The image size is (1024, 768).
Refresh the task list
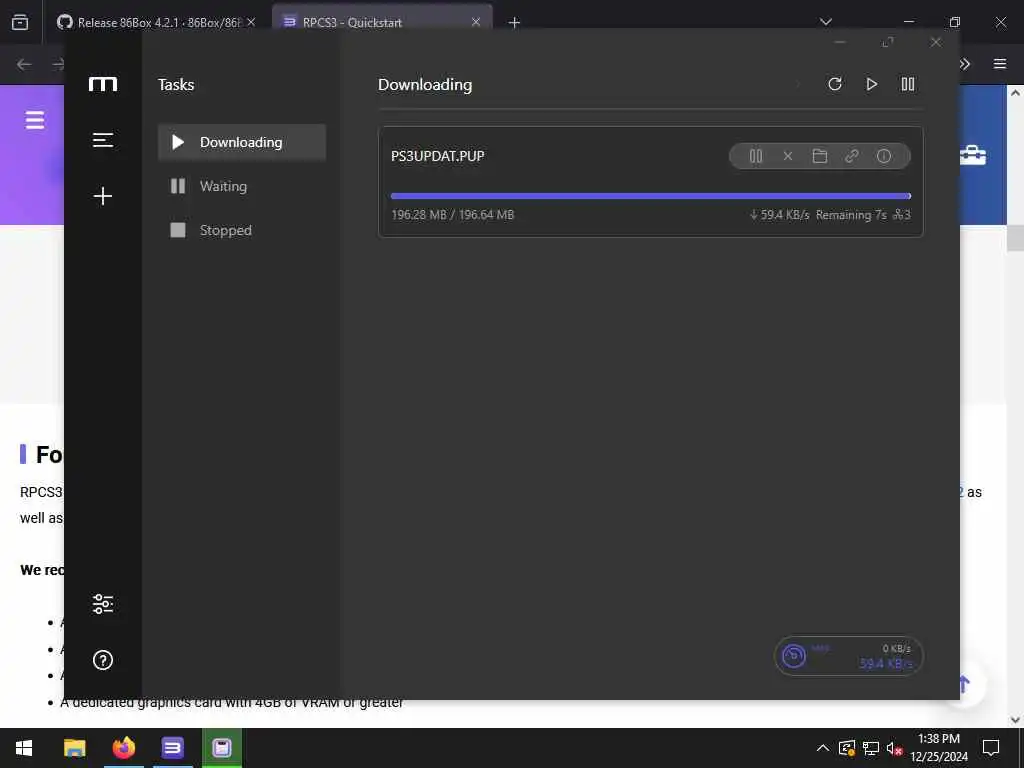835,84
